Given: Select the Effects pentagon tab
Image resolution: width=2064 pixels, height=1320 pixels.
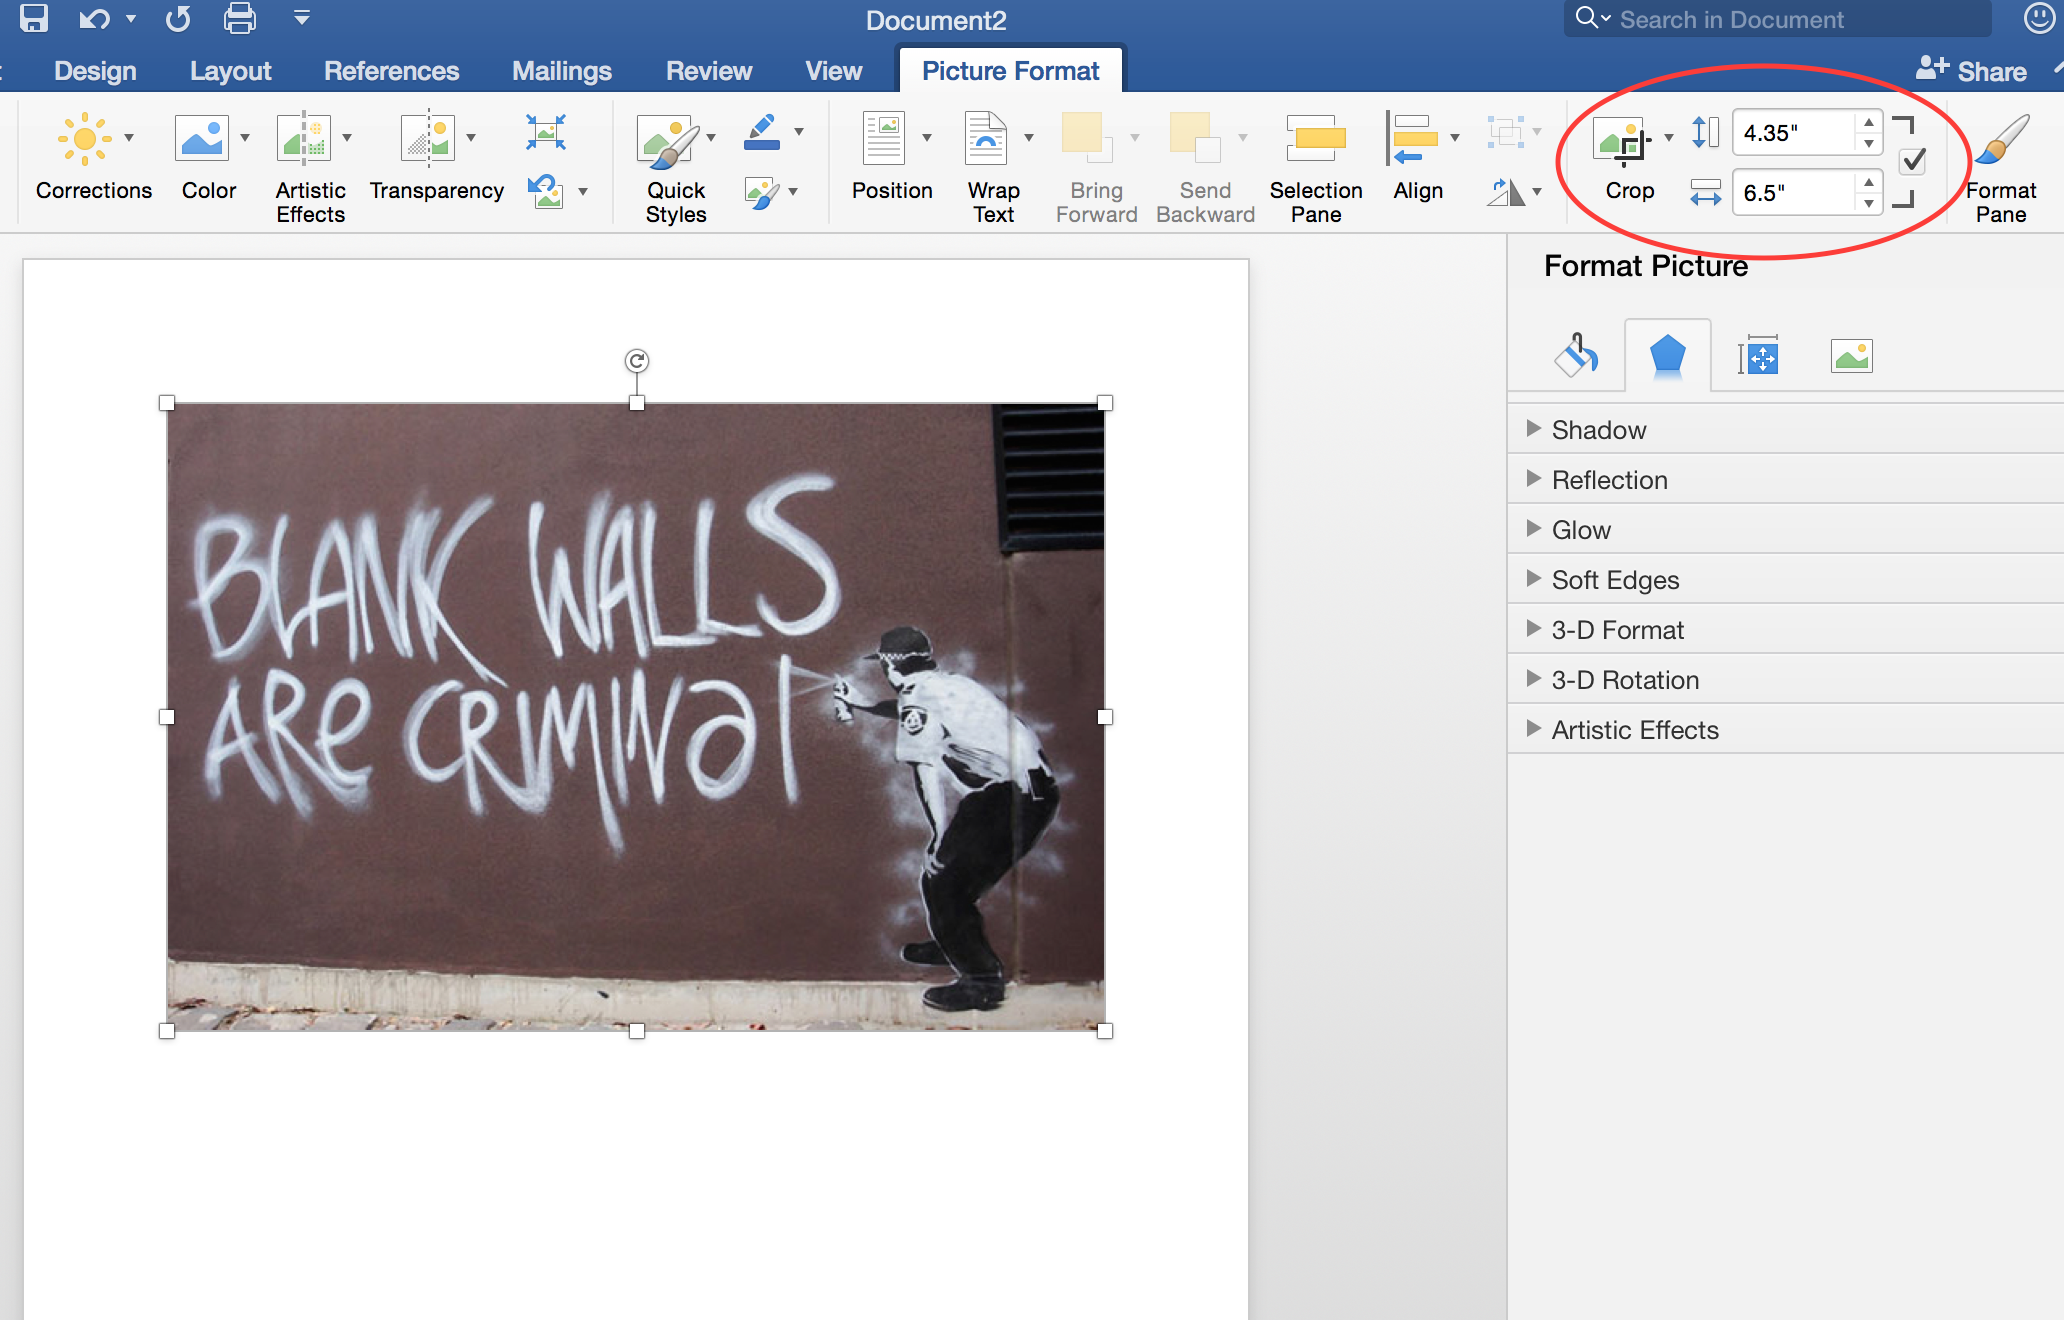Looking at the screenshot, I should pyautogui.click(x=1668, y=355).
